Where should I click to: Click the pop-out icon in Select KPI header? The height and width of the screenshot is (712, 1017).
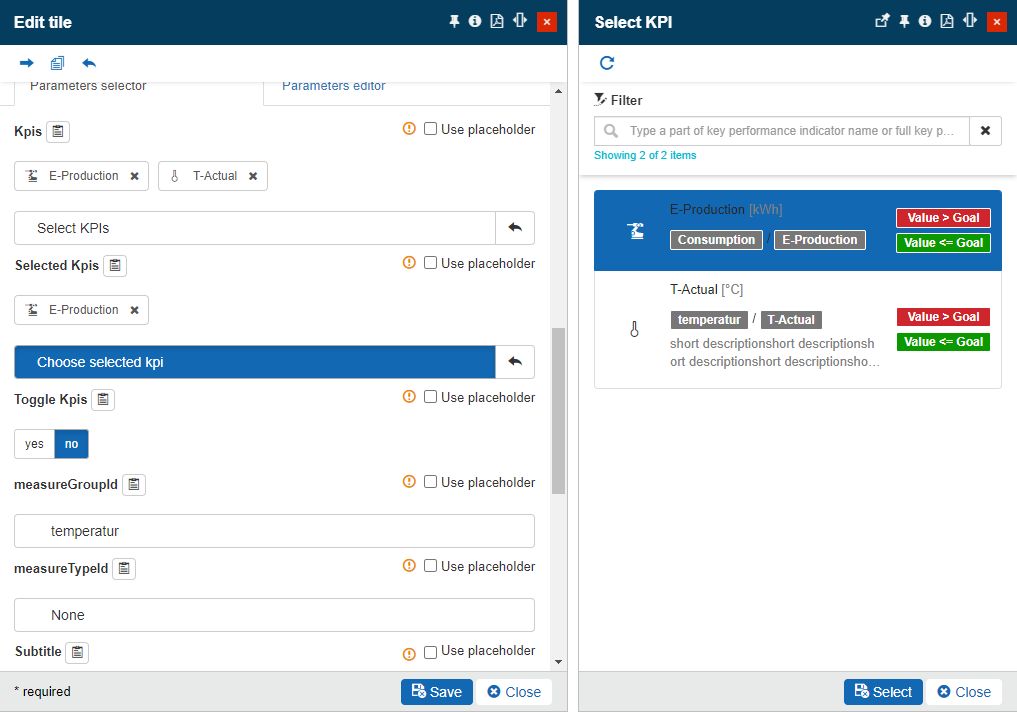tap(882, 21)
